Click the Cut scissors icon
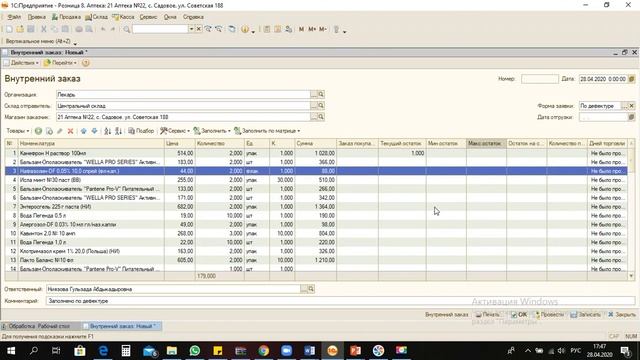 44,29
